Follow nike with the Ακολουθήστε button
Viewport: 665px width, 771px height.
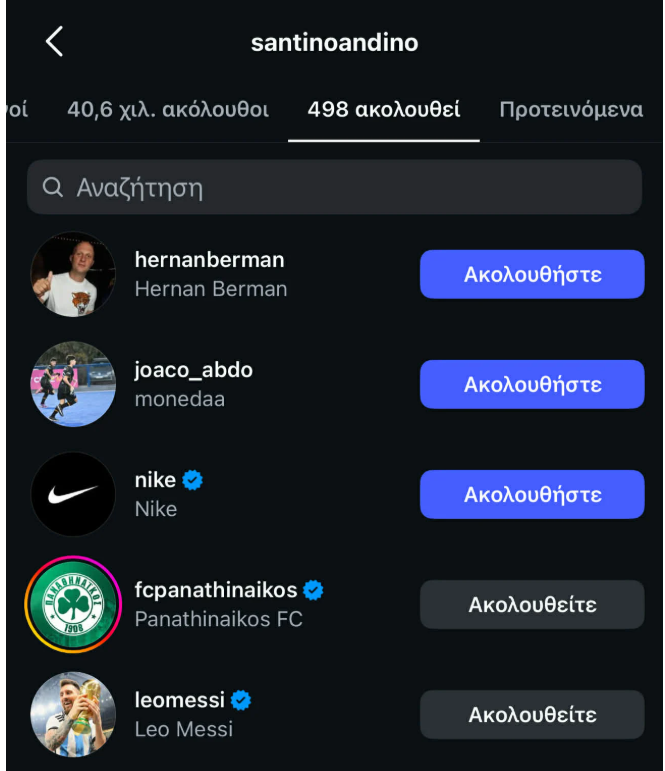coord(532,494)
